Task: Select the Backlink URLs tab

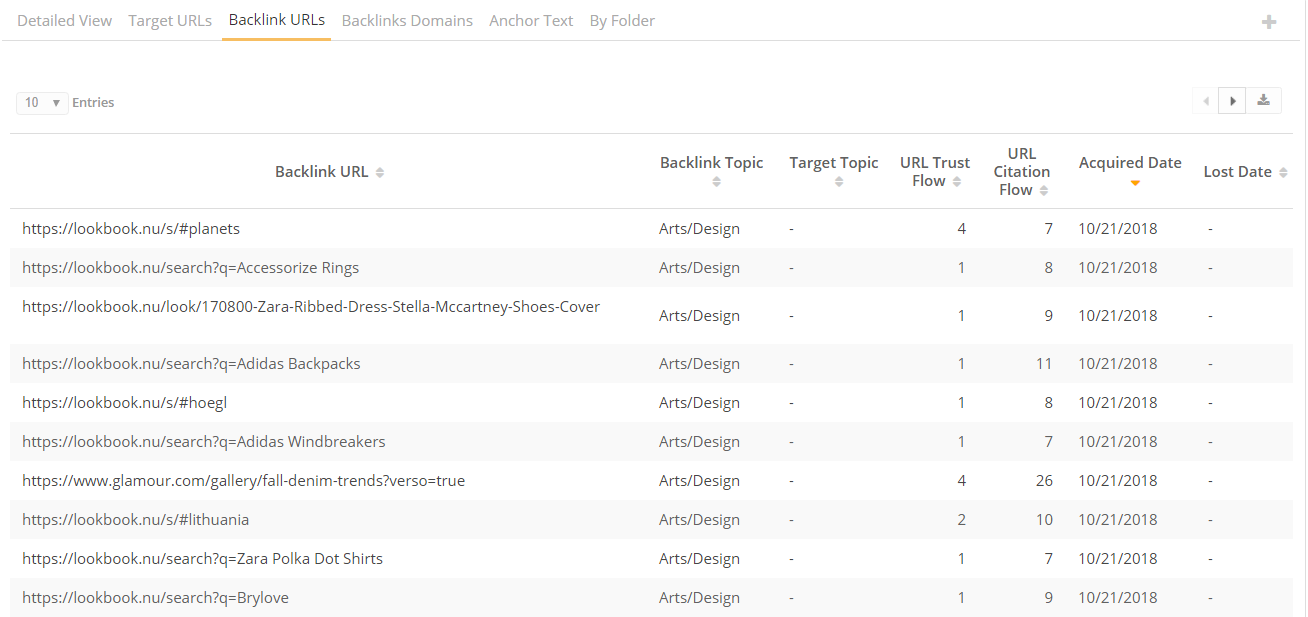Action: pos(277,20)
